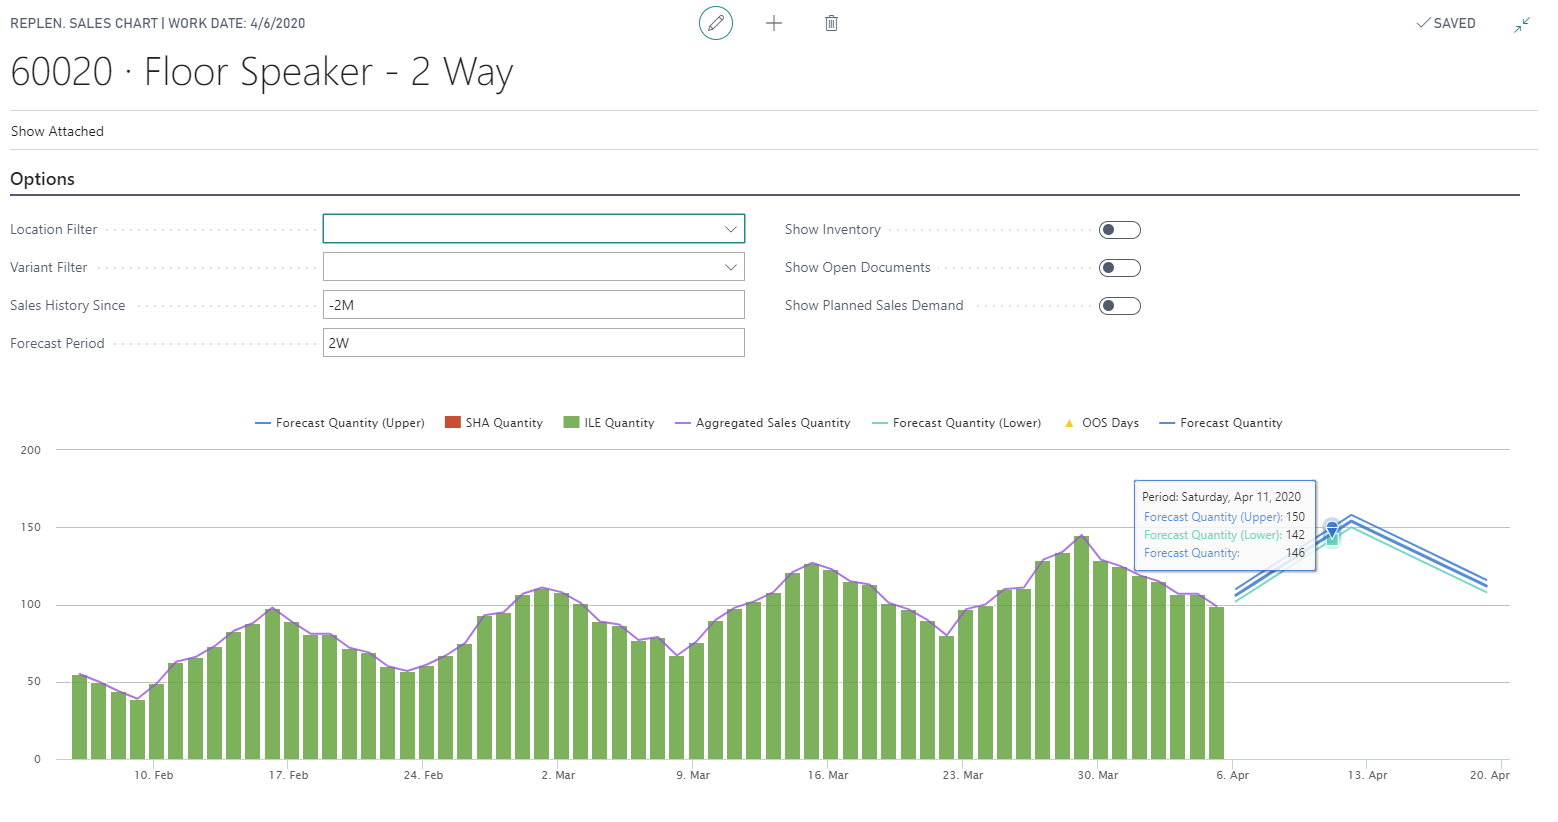Open the Location Filter dropdown arrow
1558x822 pixels.
point(731,229)
